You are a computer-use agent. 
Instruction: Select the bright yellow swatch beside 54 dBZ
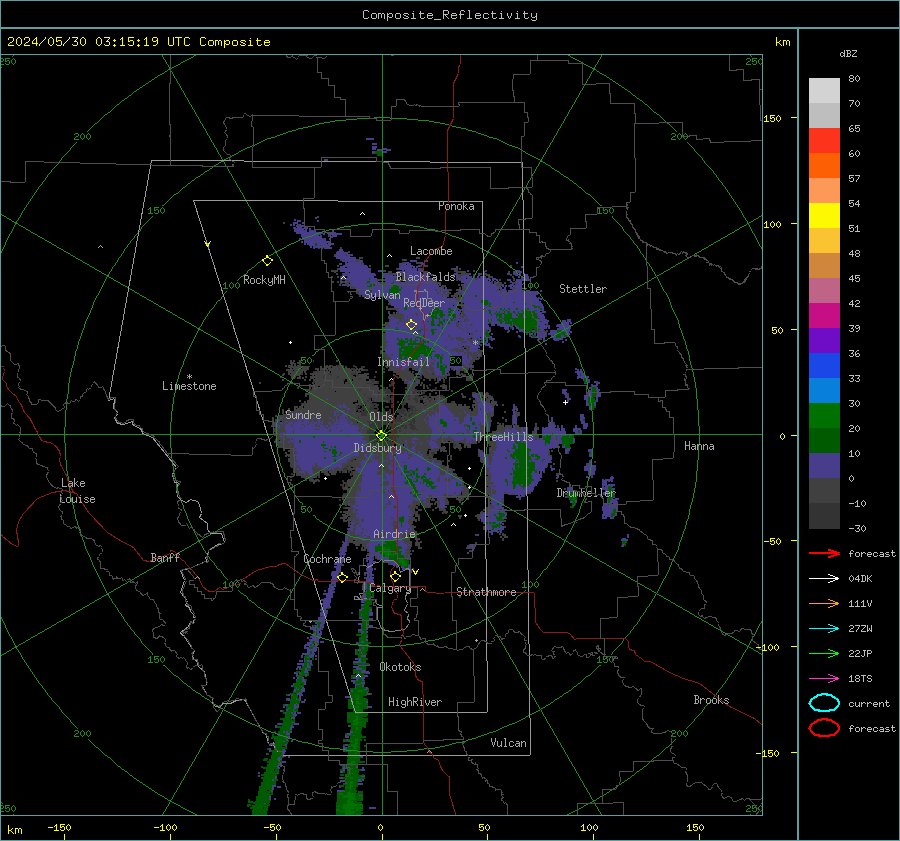[x=824, y=215]
